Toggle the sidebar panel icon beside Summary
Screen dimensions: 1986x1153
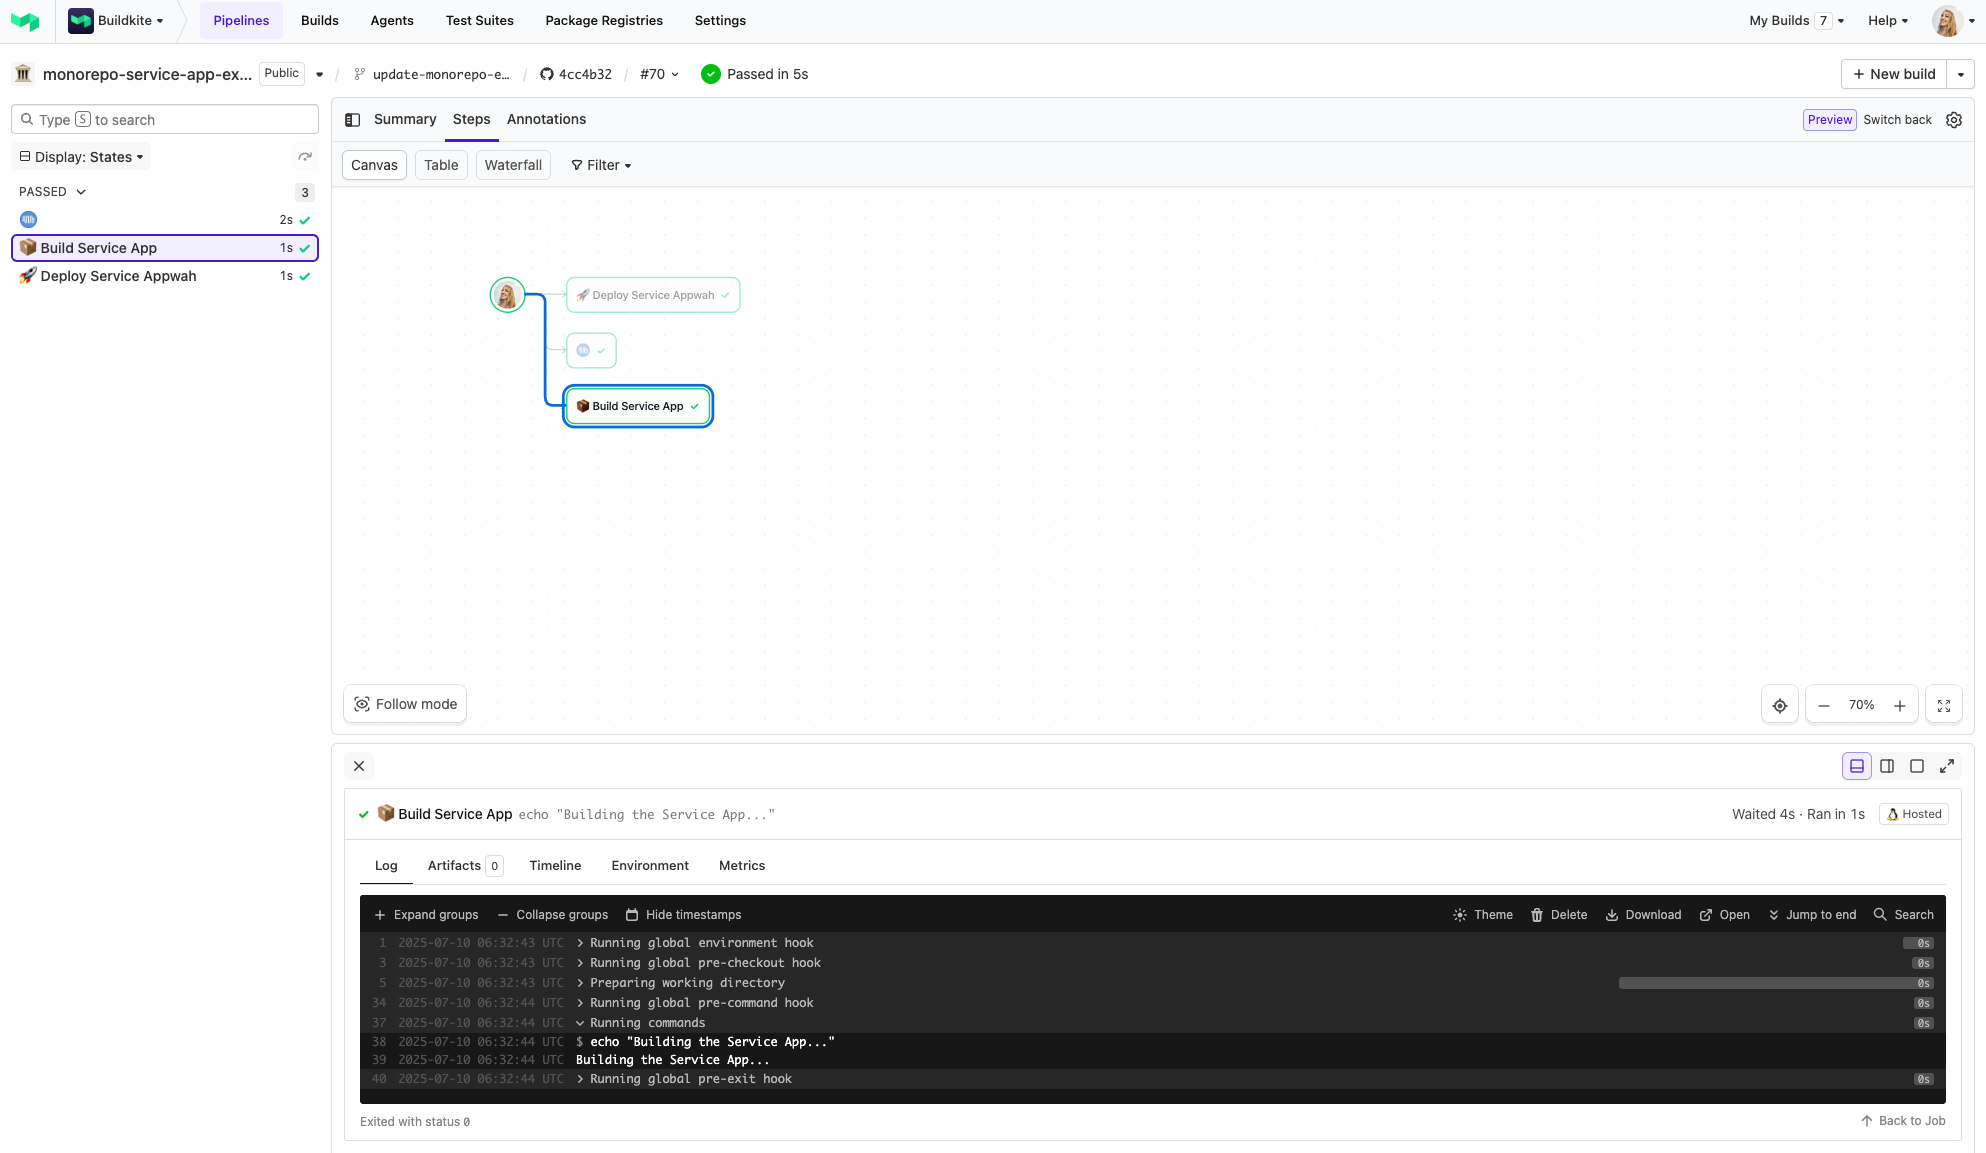pyautogui.click(x=352, y=120)
